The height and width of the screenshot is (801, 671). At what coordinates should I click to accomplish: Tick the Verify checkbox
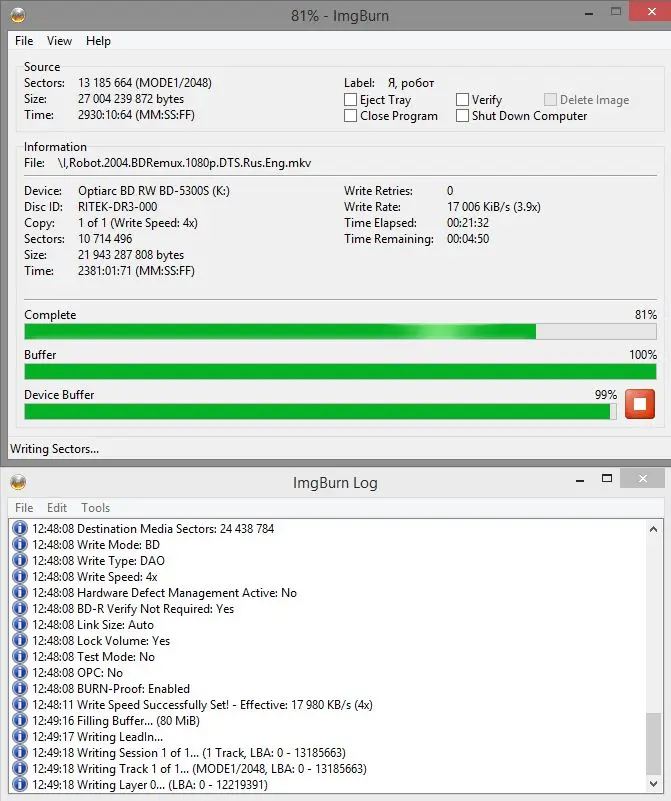coord(462,100)
